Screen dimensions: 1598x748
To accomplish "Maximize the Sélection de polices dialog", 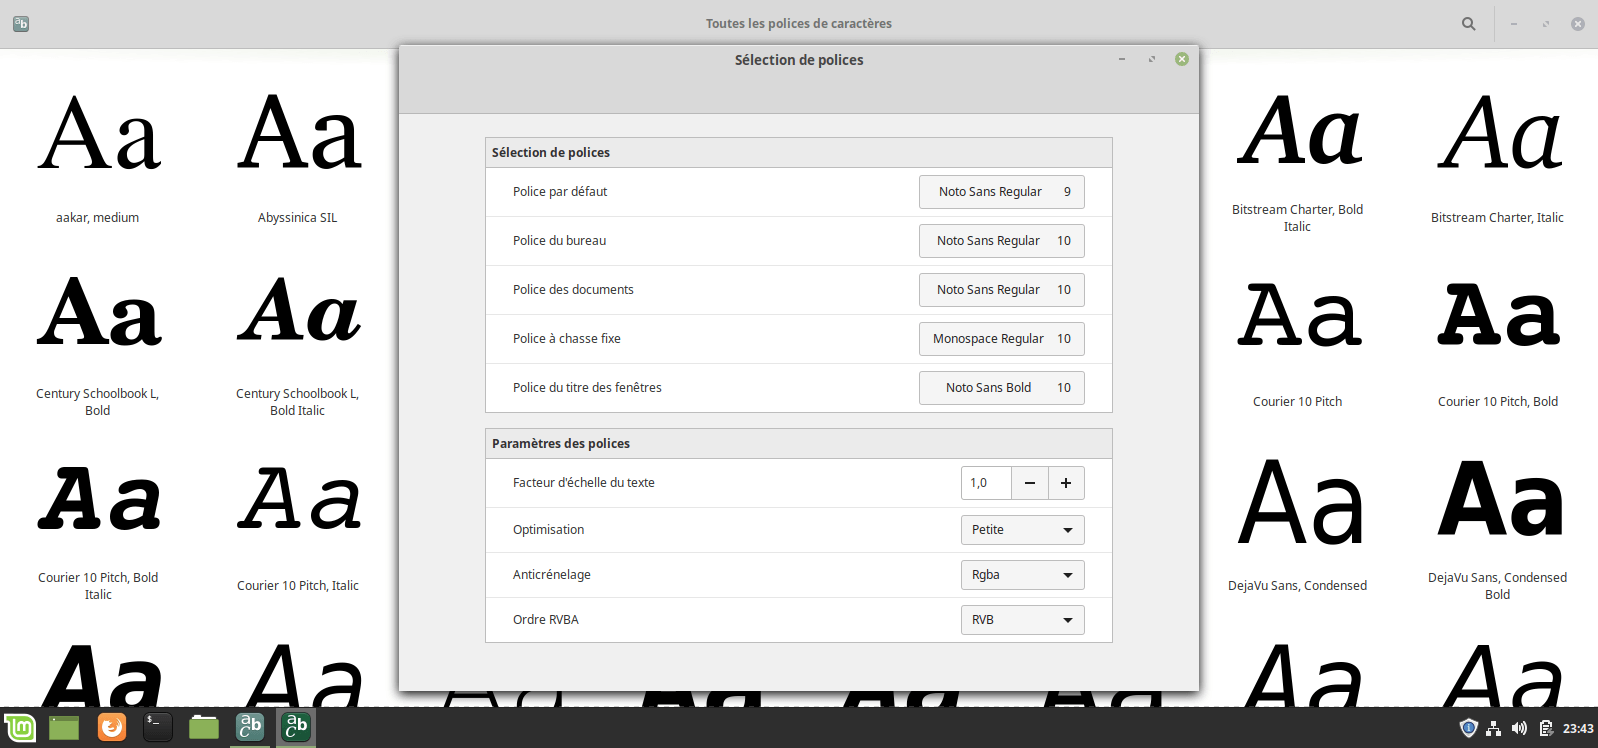I will coord(1152,59).
